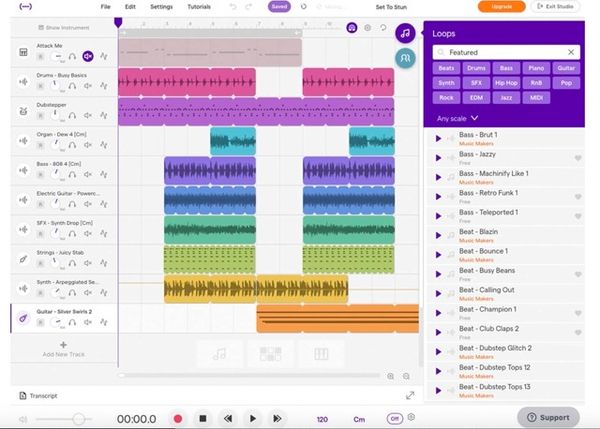Click the Dubstepper drum instrument icon

pyautogui.click(x=22, y=111)
